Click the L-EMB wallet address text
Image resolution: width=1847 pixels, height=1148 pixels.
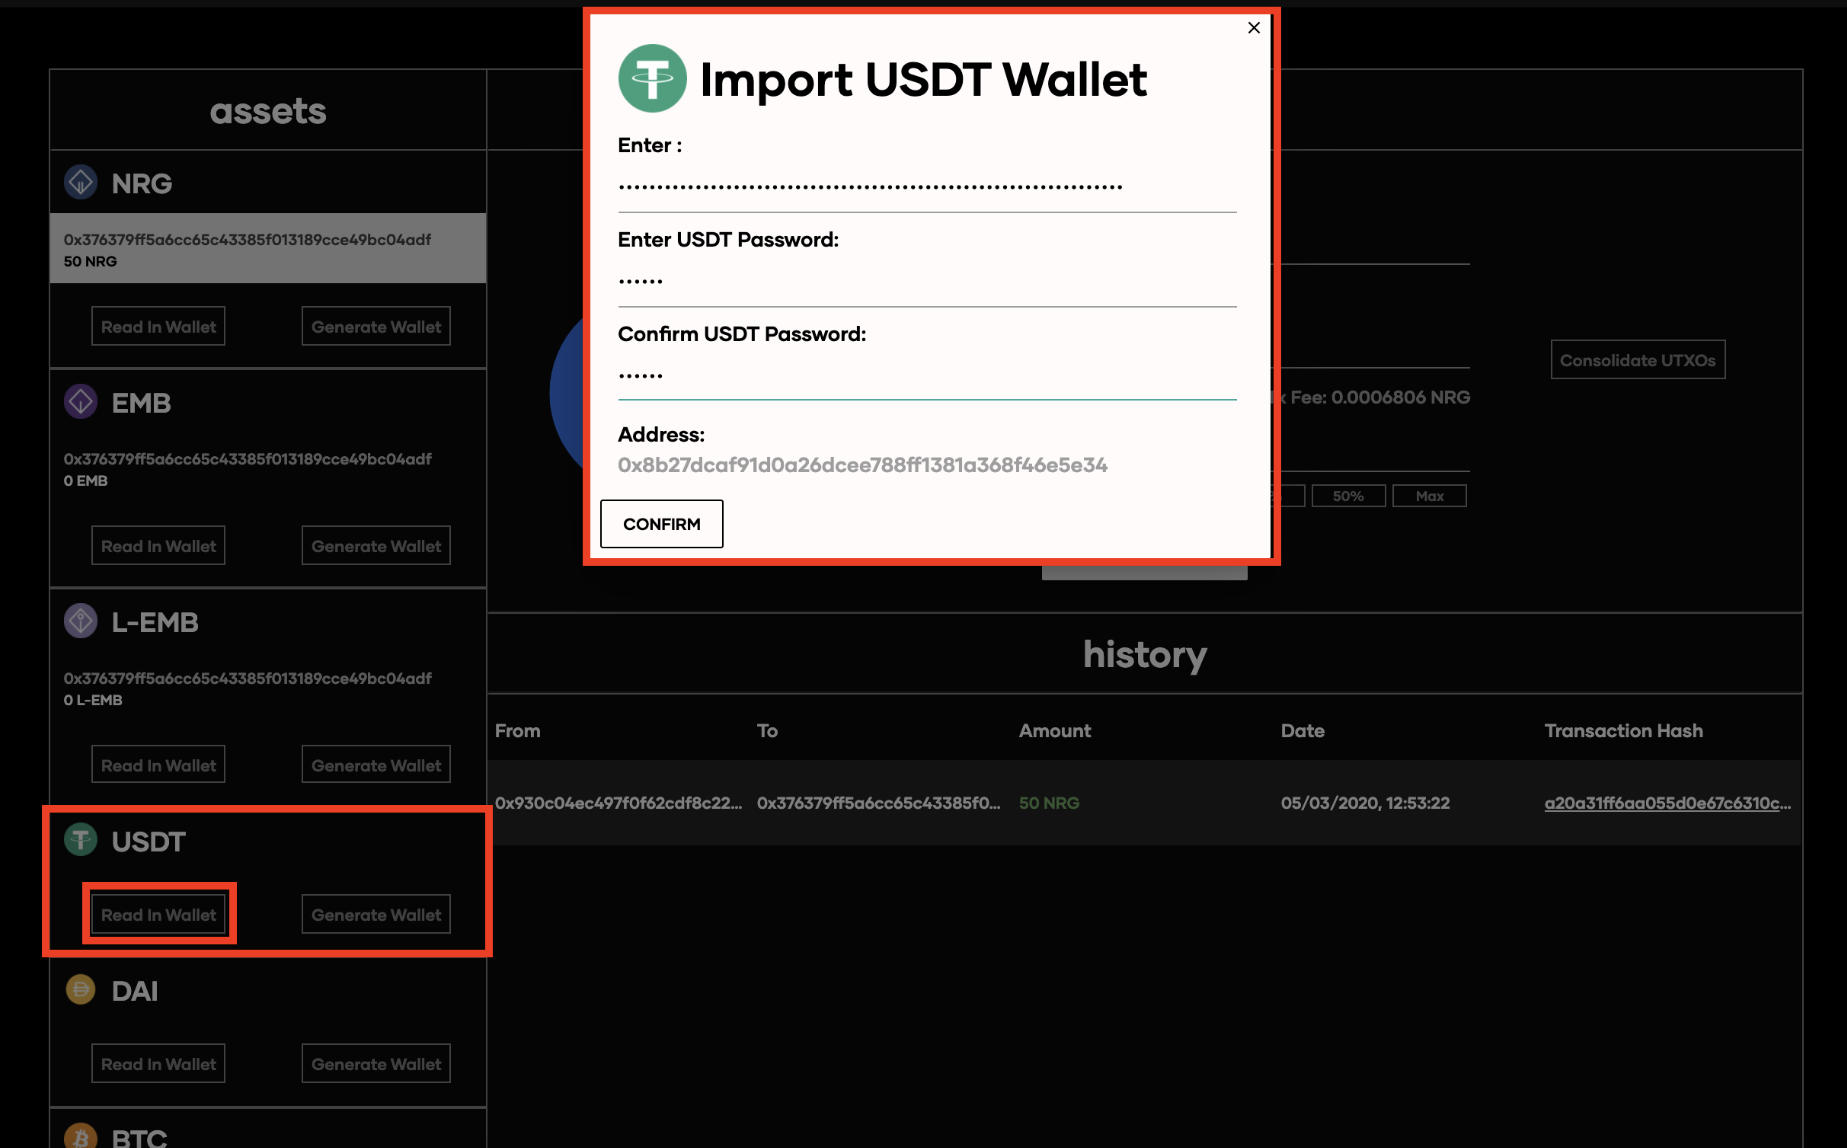click(248, 678)
